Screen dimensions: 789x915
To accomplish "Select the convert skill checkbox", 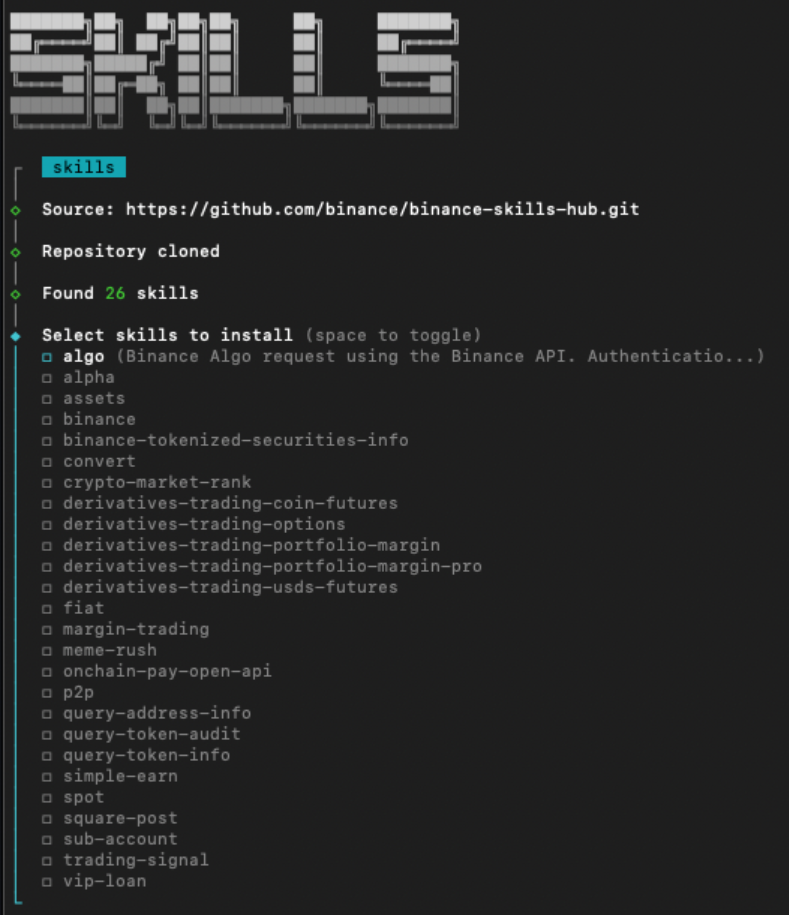I will point(47,462).
